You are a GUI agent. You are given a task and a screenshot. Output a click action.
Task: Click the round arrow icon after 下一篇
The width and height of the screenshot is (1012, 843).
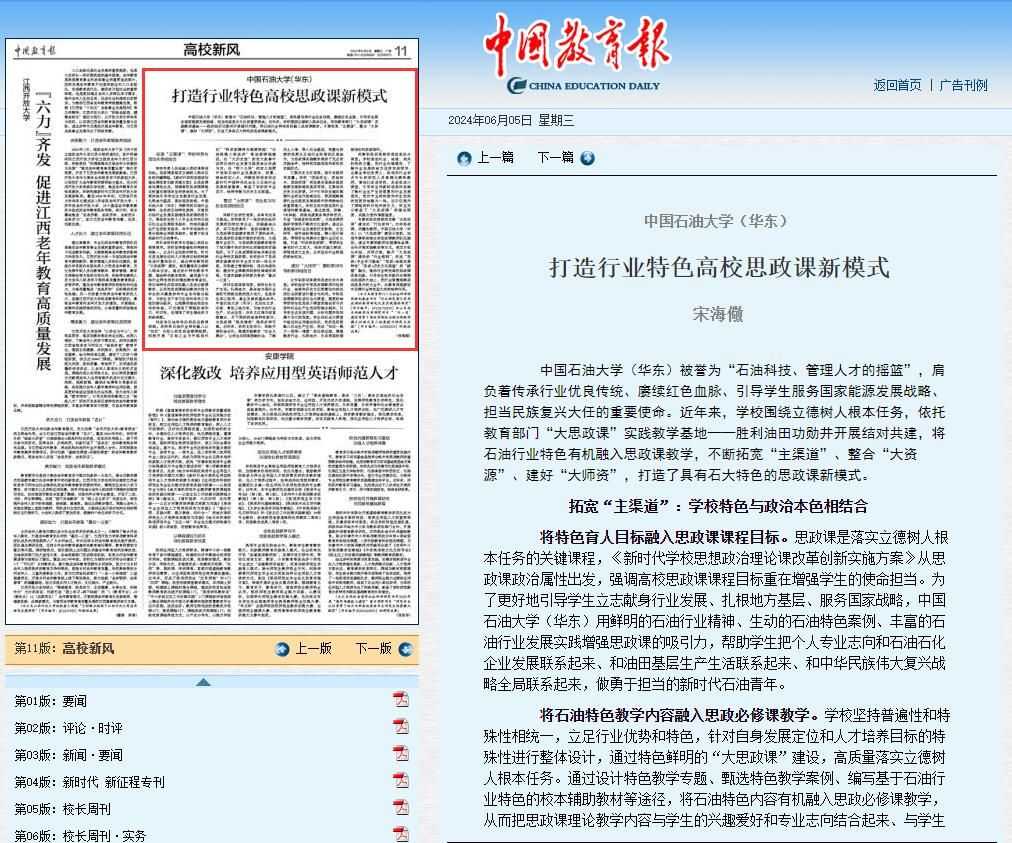click(587, 158)
